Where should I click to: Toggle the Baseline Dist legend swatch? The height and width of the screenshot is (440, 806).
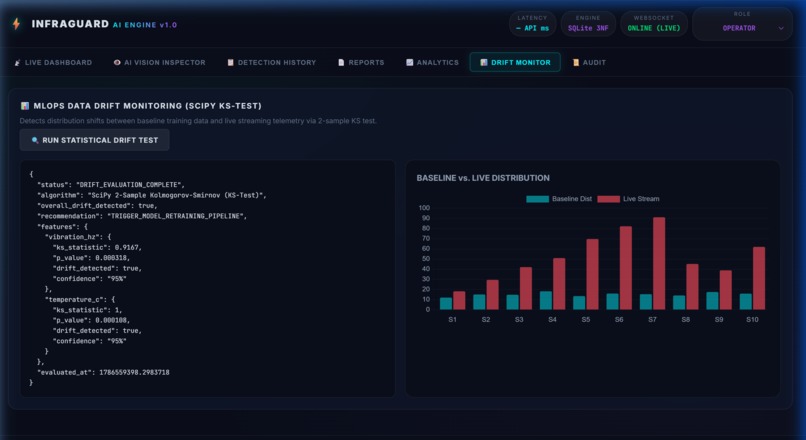coord(537,199)
